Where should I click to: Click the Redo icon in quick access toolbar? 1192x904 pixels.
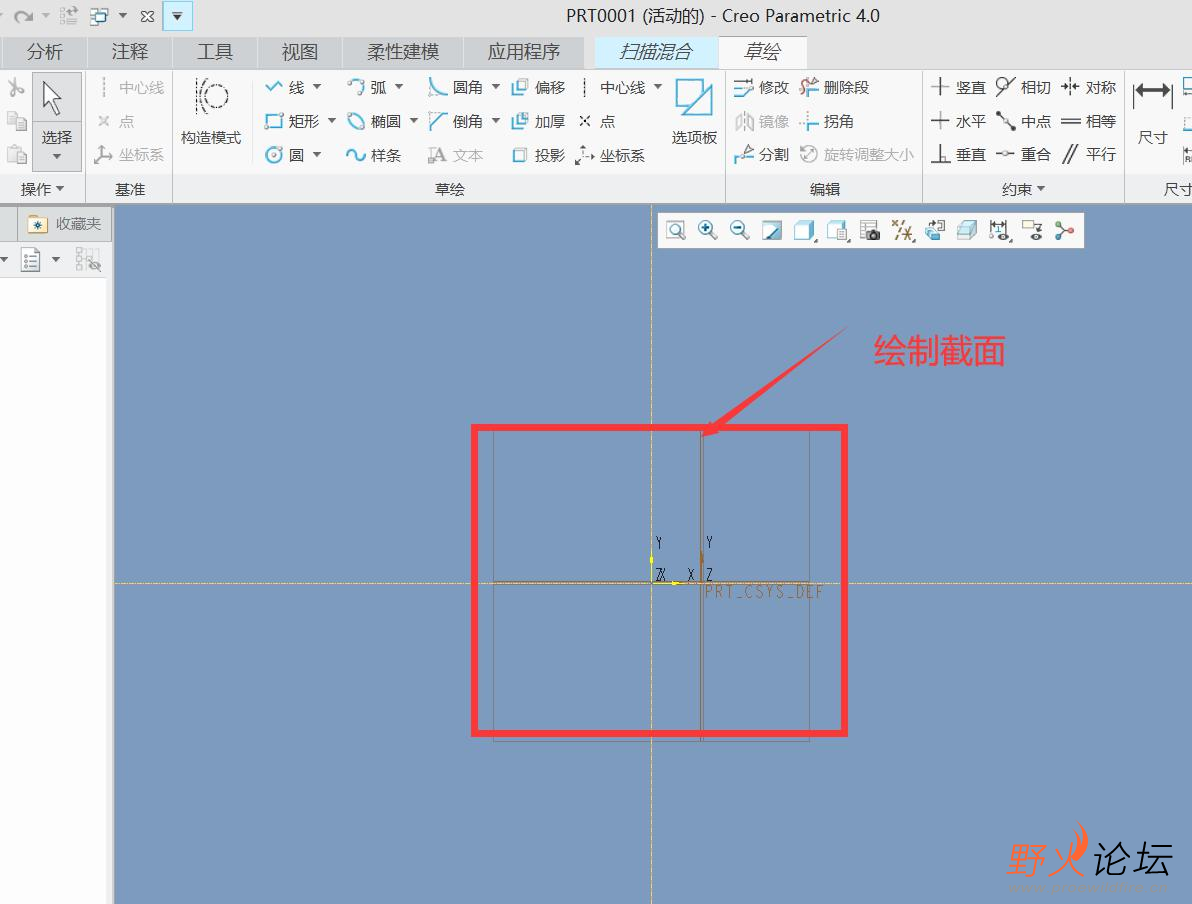pyautogui.click(x=24, y=16)
